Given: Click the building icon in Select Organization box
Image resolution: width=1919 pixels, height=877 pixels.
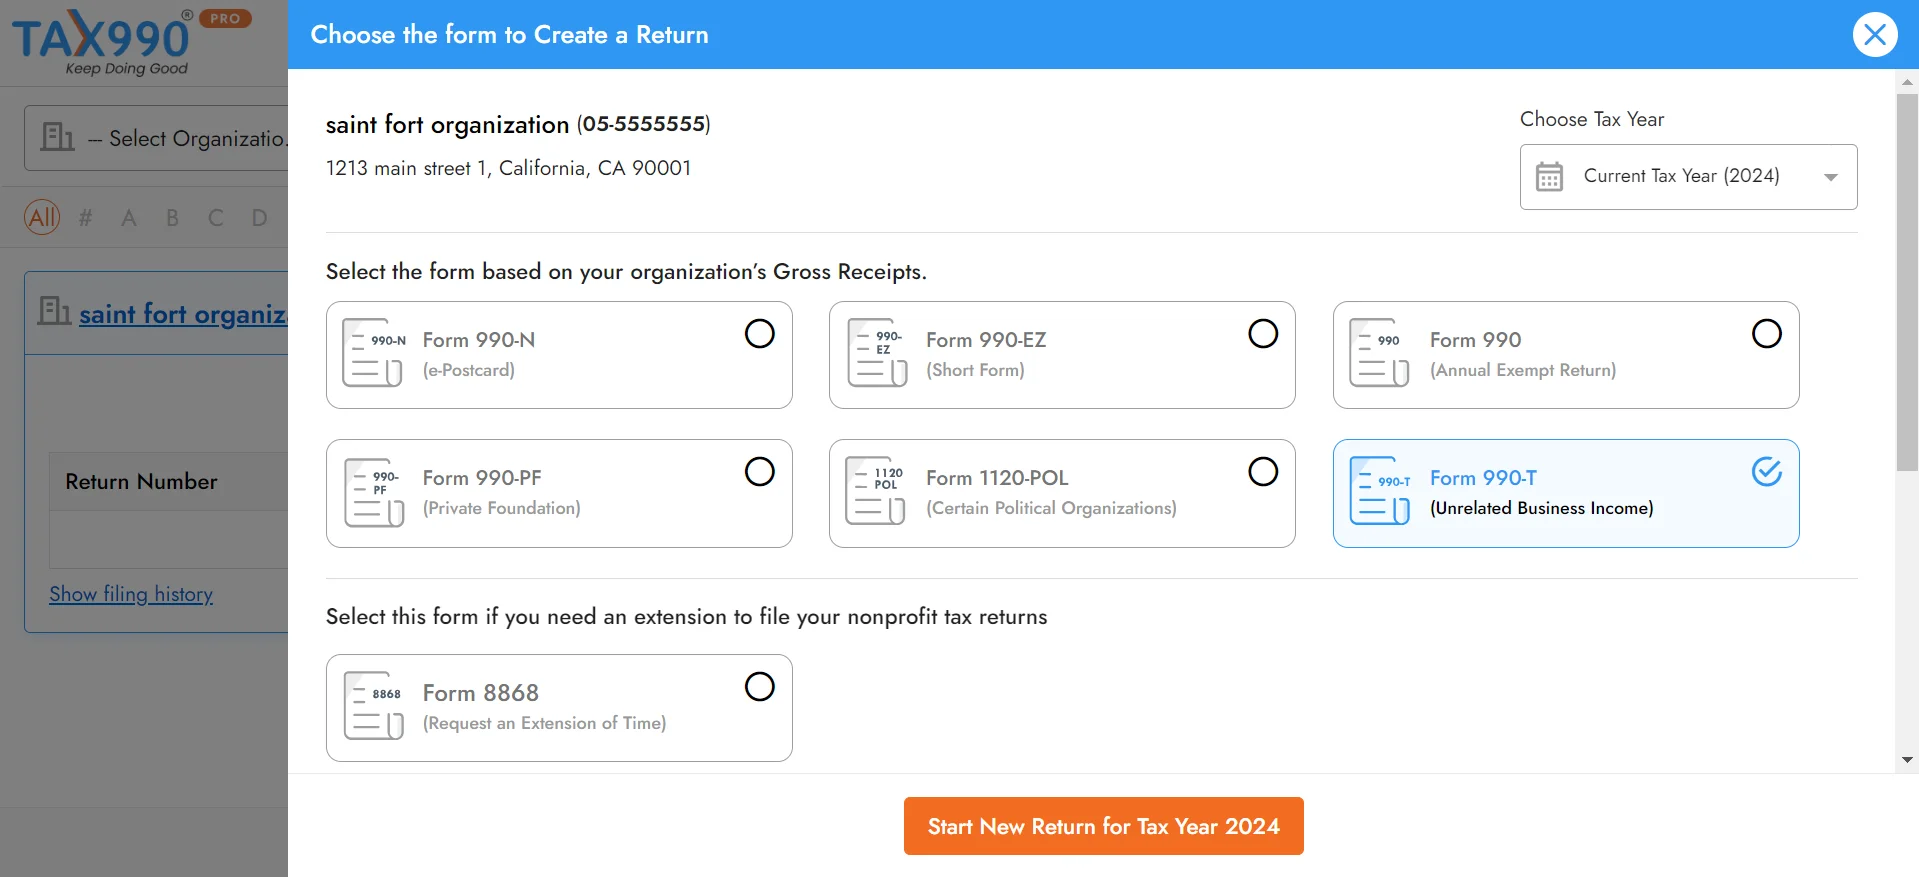Looking at the screenshot, I should (57, 137).
